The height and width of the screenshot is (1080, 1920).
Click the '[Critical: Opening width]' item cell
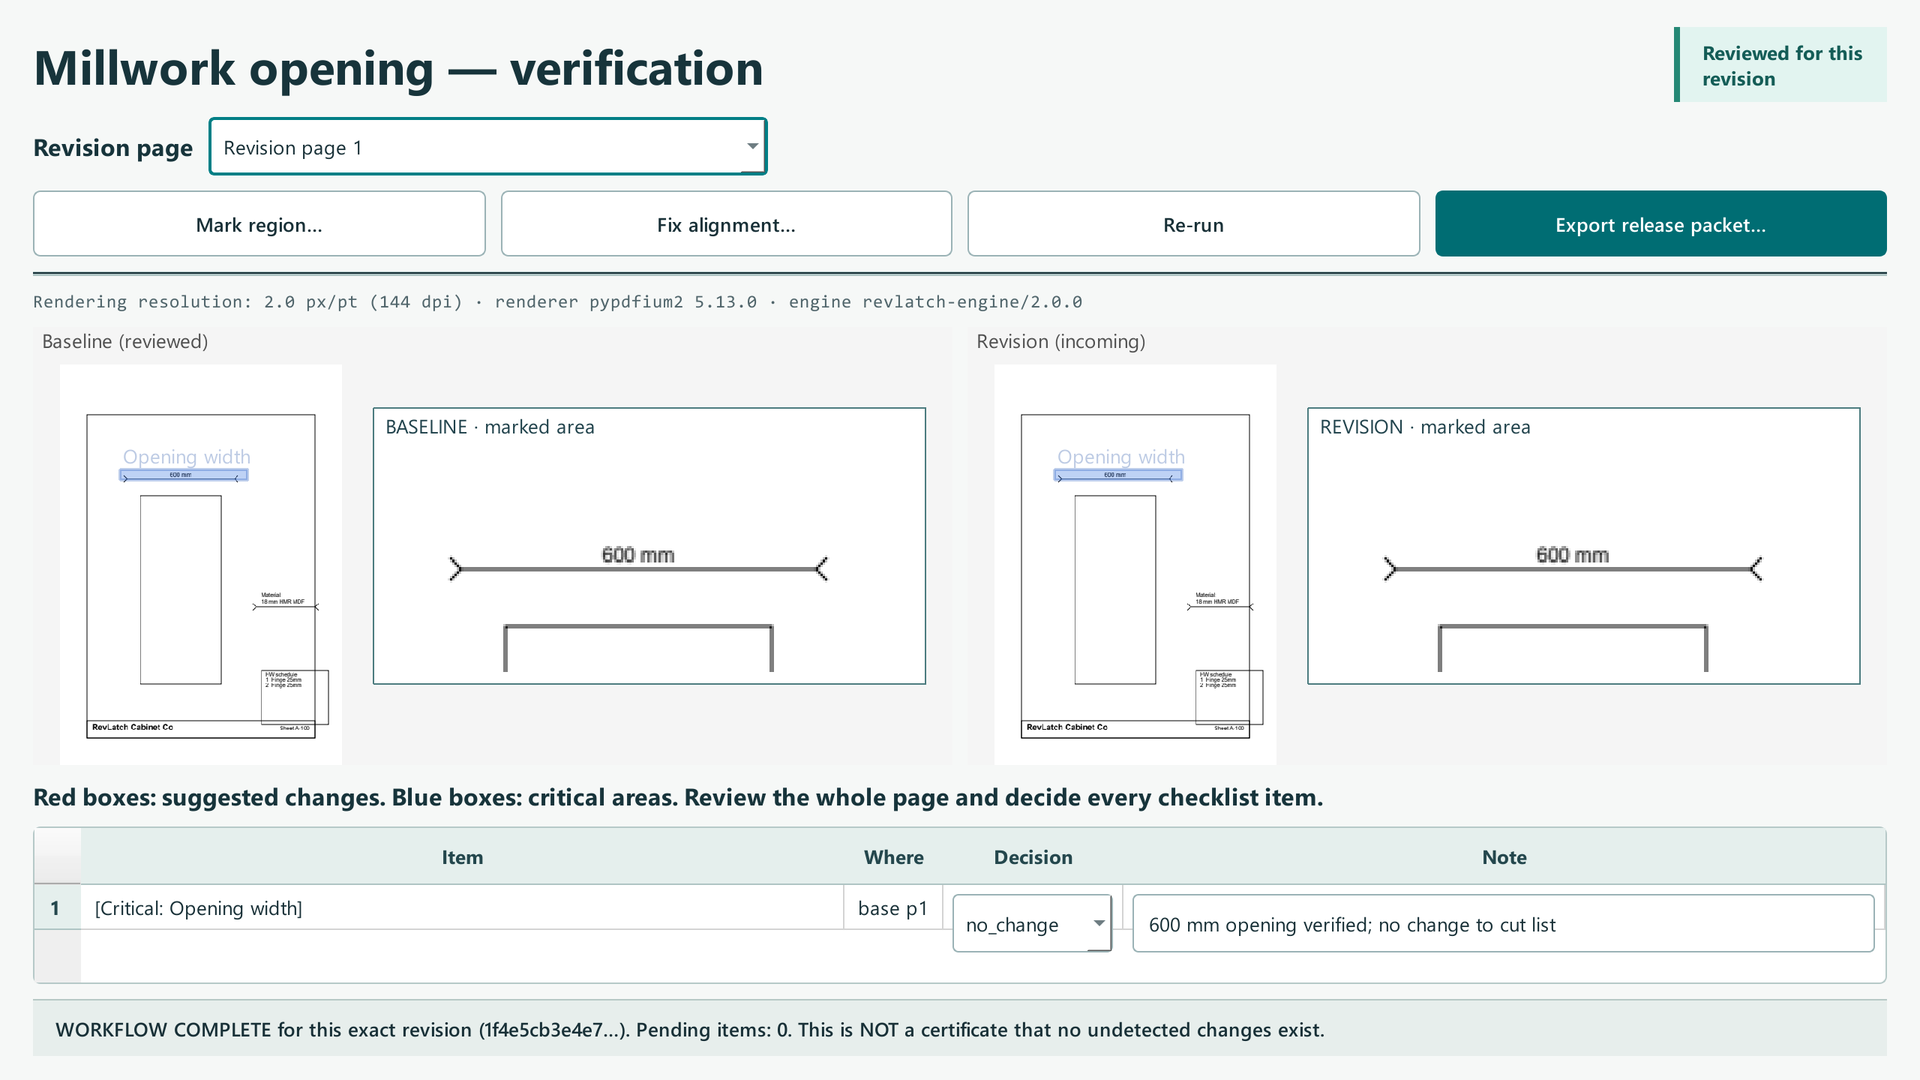[462, 908]
